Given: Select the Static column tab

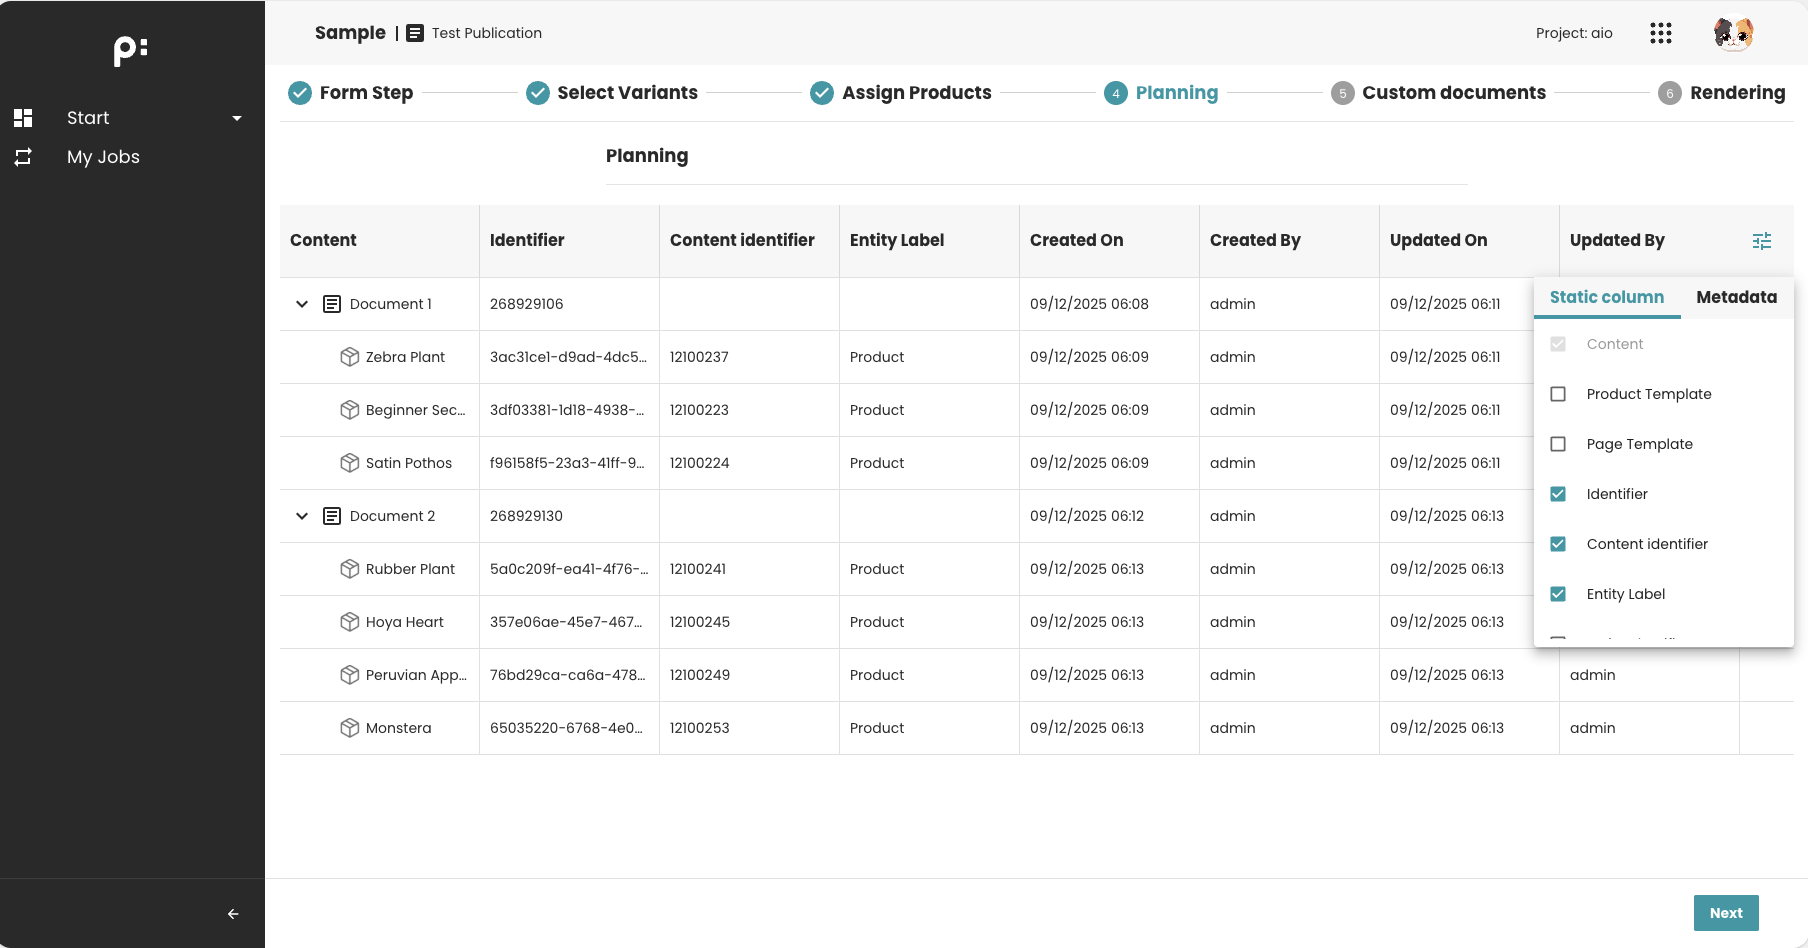Looking at the screenshot, I should tap(1606, 297).
